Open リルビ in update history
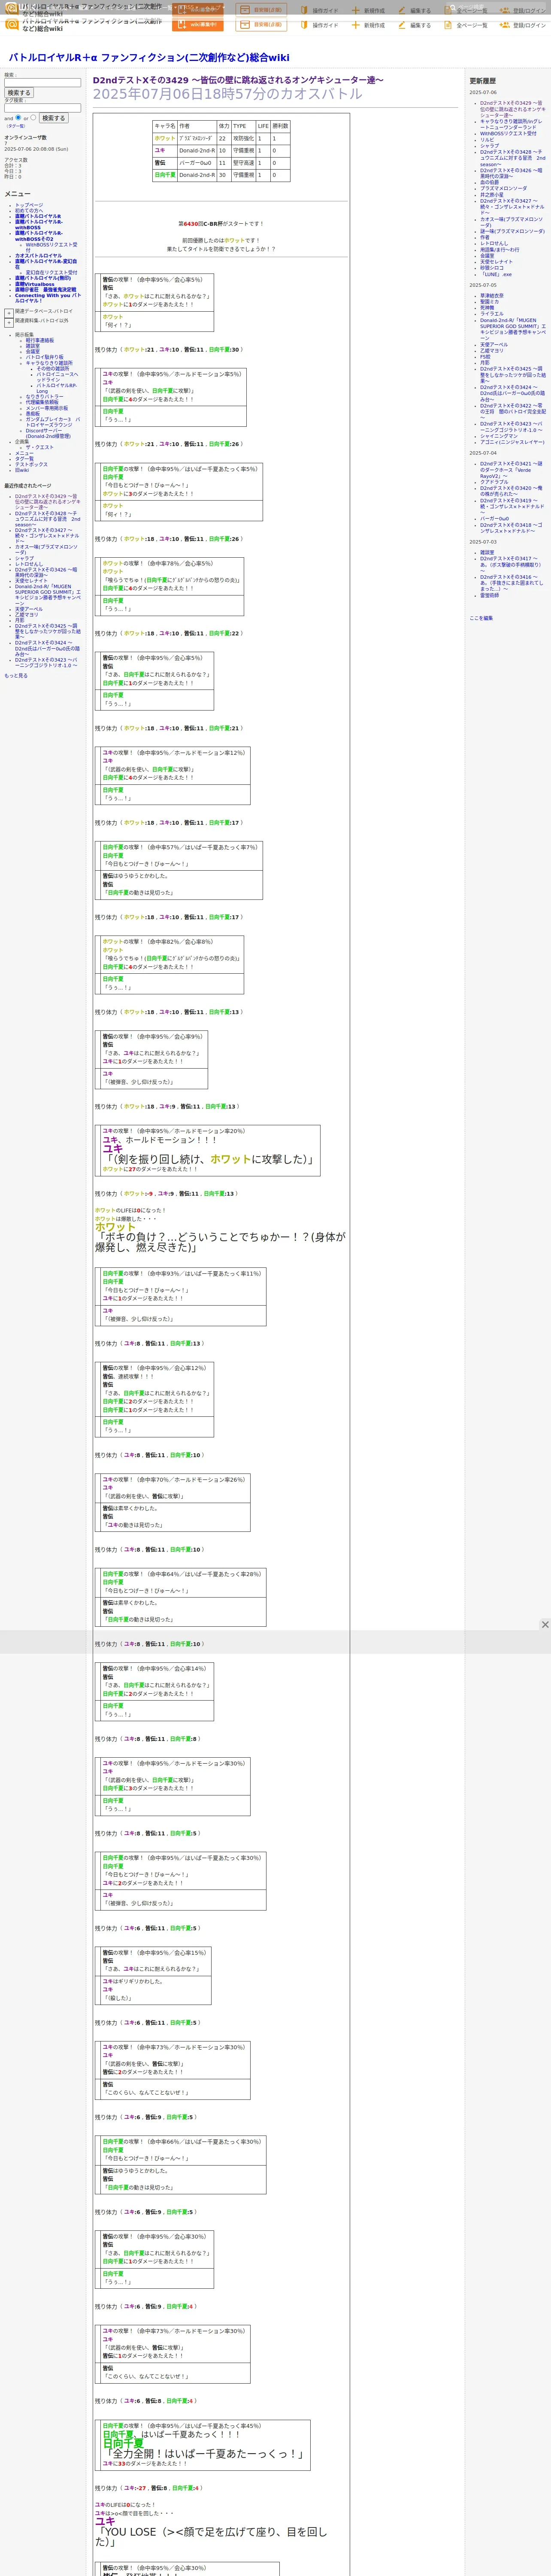Image resolution: width=551 pixels, height=2576 pixels. (487, 140)
